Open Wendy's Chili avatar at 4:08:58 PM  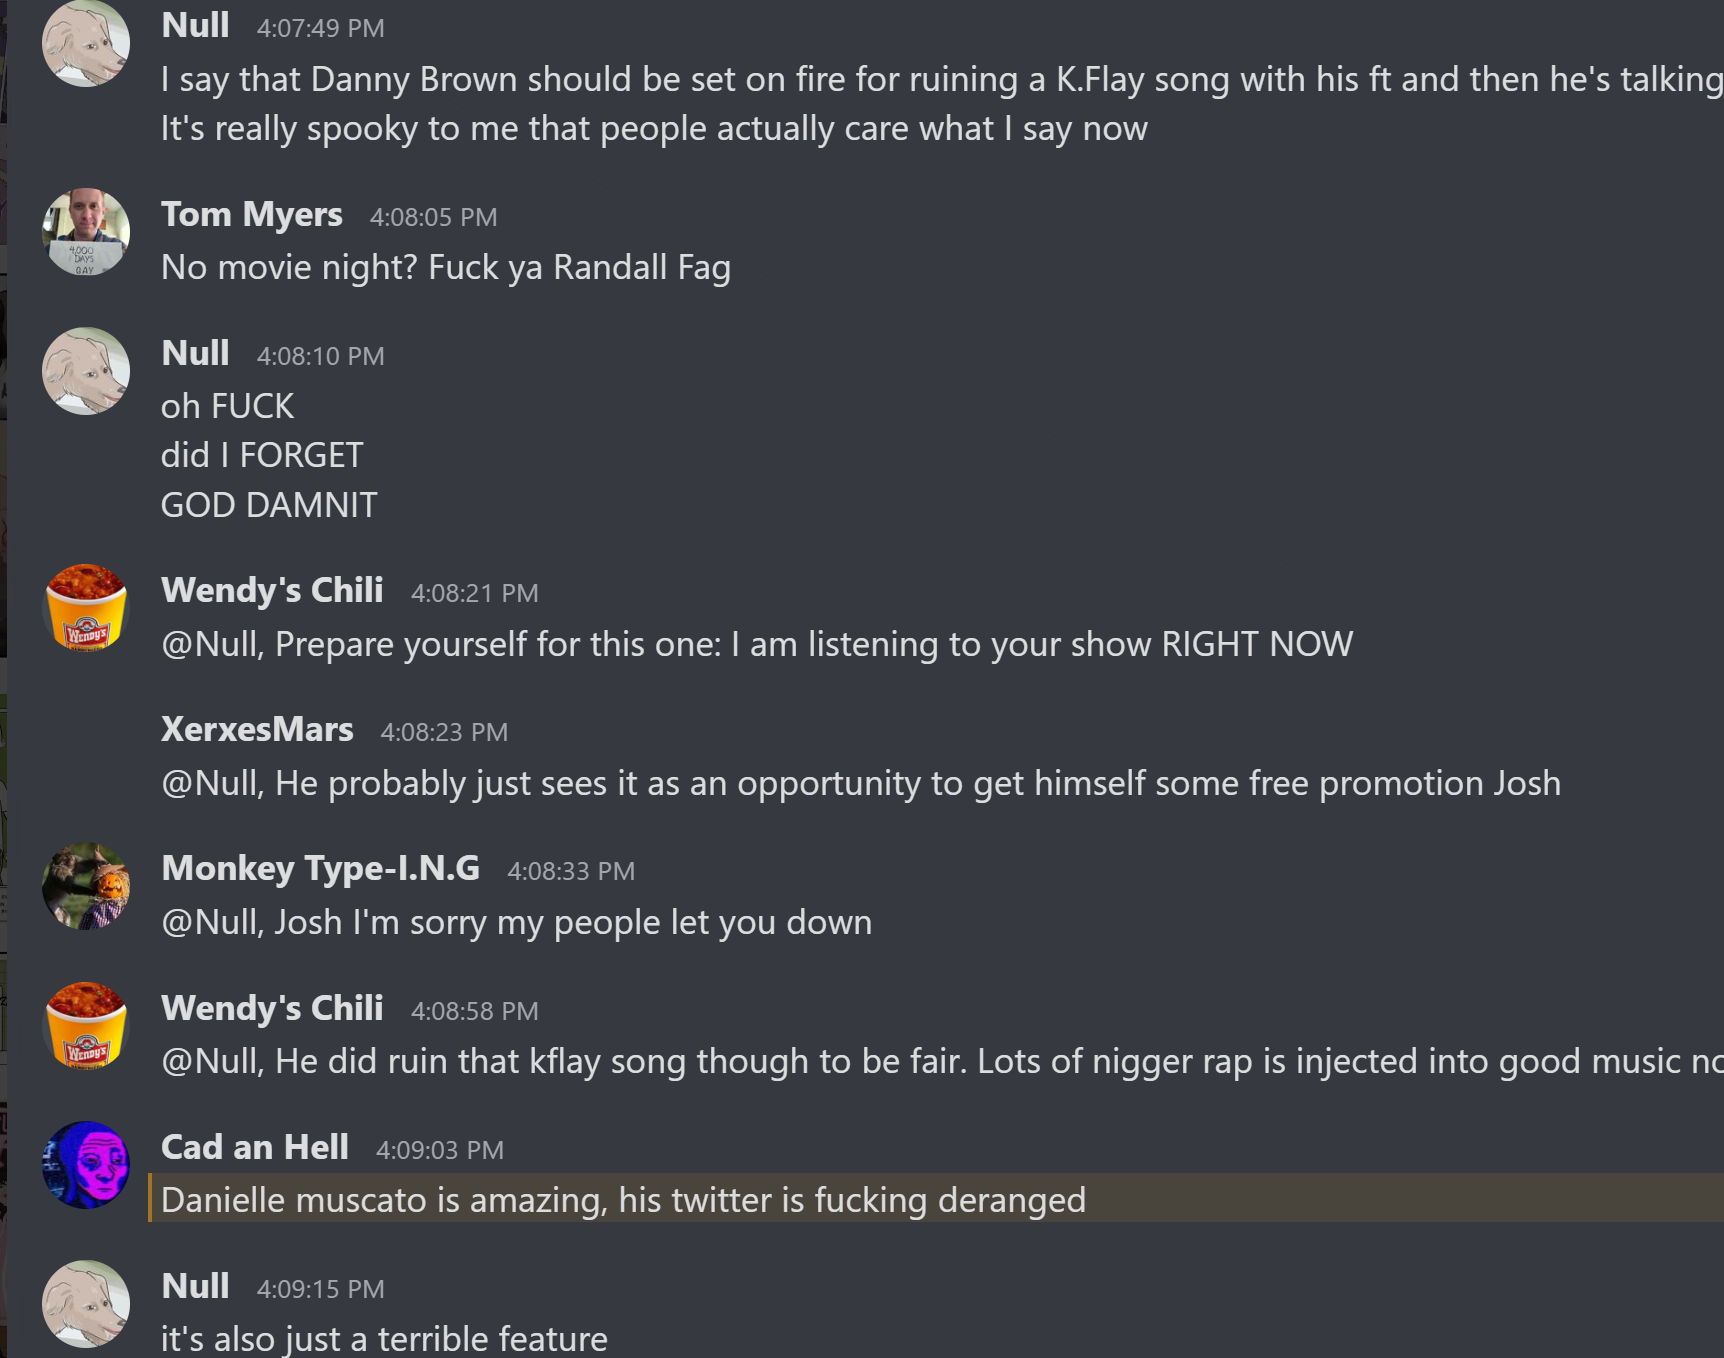(x=86, y=1026)
